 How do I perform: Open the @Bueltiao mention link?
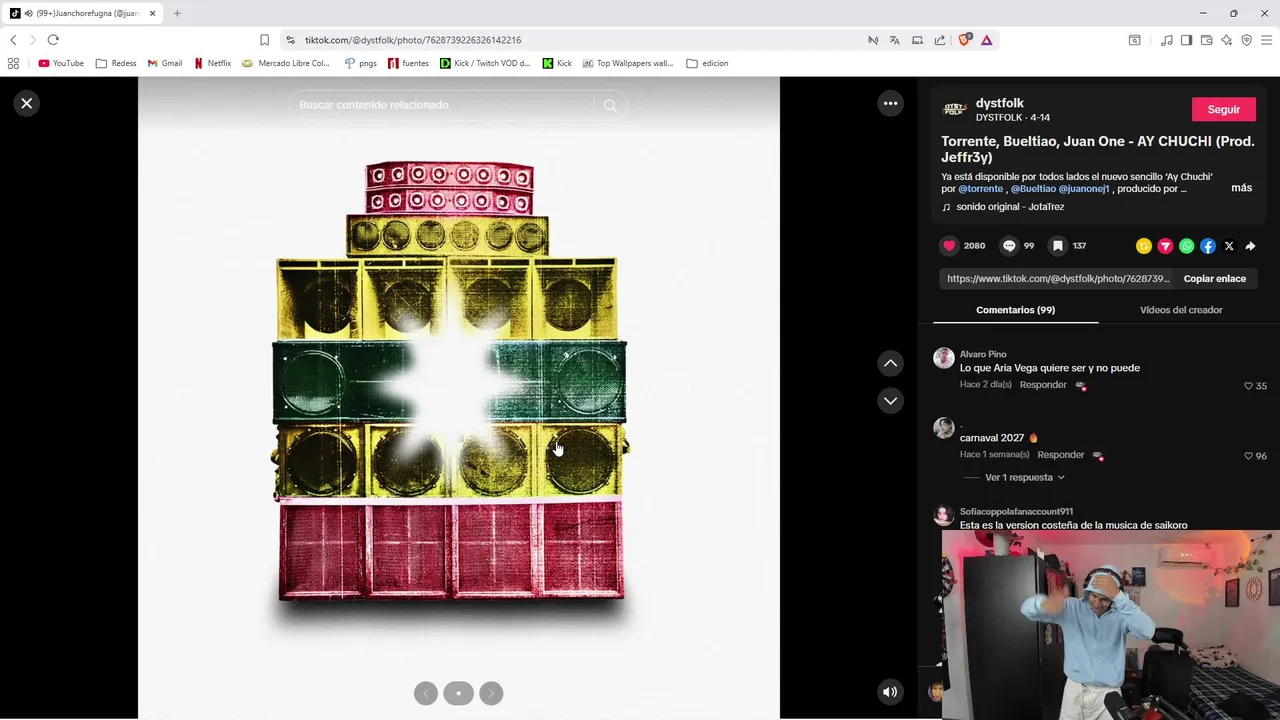1033,189
